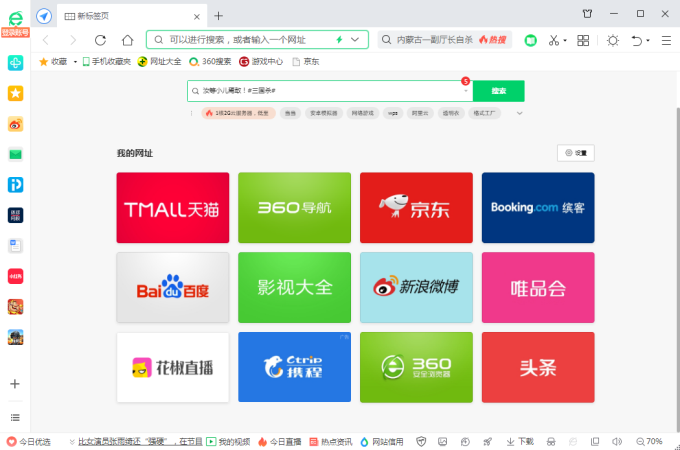The height and width of the screenshot is (450, 680).
Task: Open 热点资讯 in status bar
Action: click(331, 442)
